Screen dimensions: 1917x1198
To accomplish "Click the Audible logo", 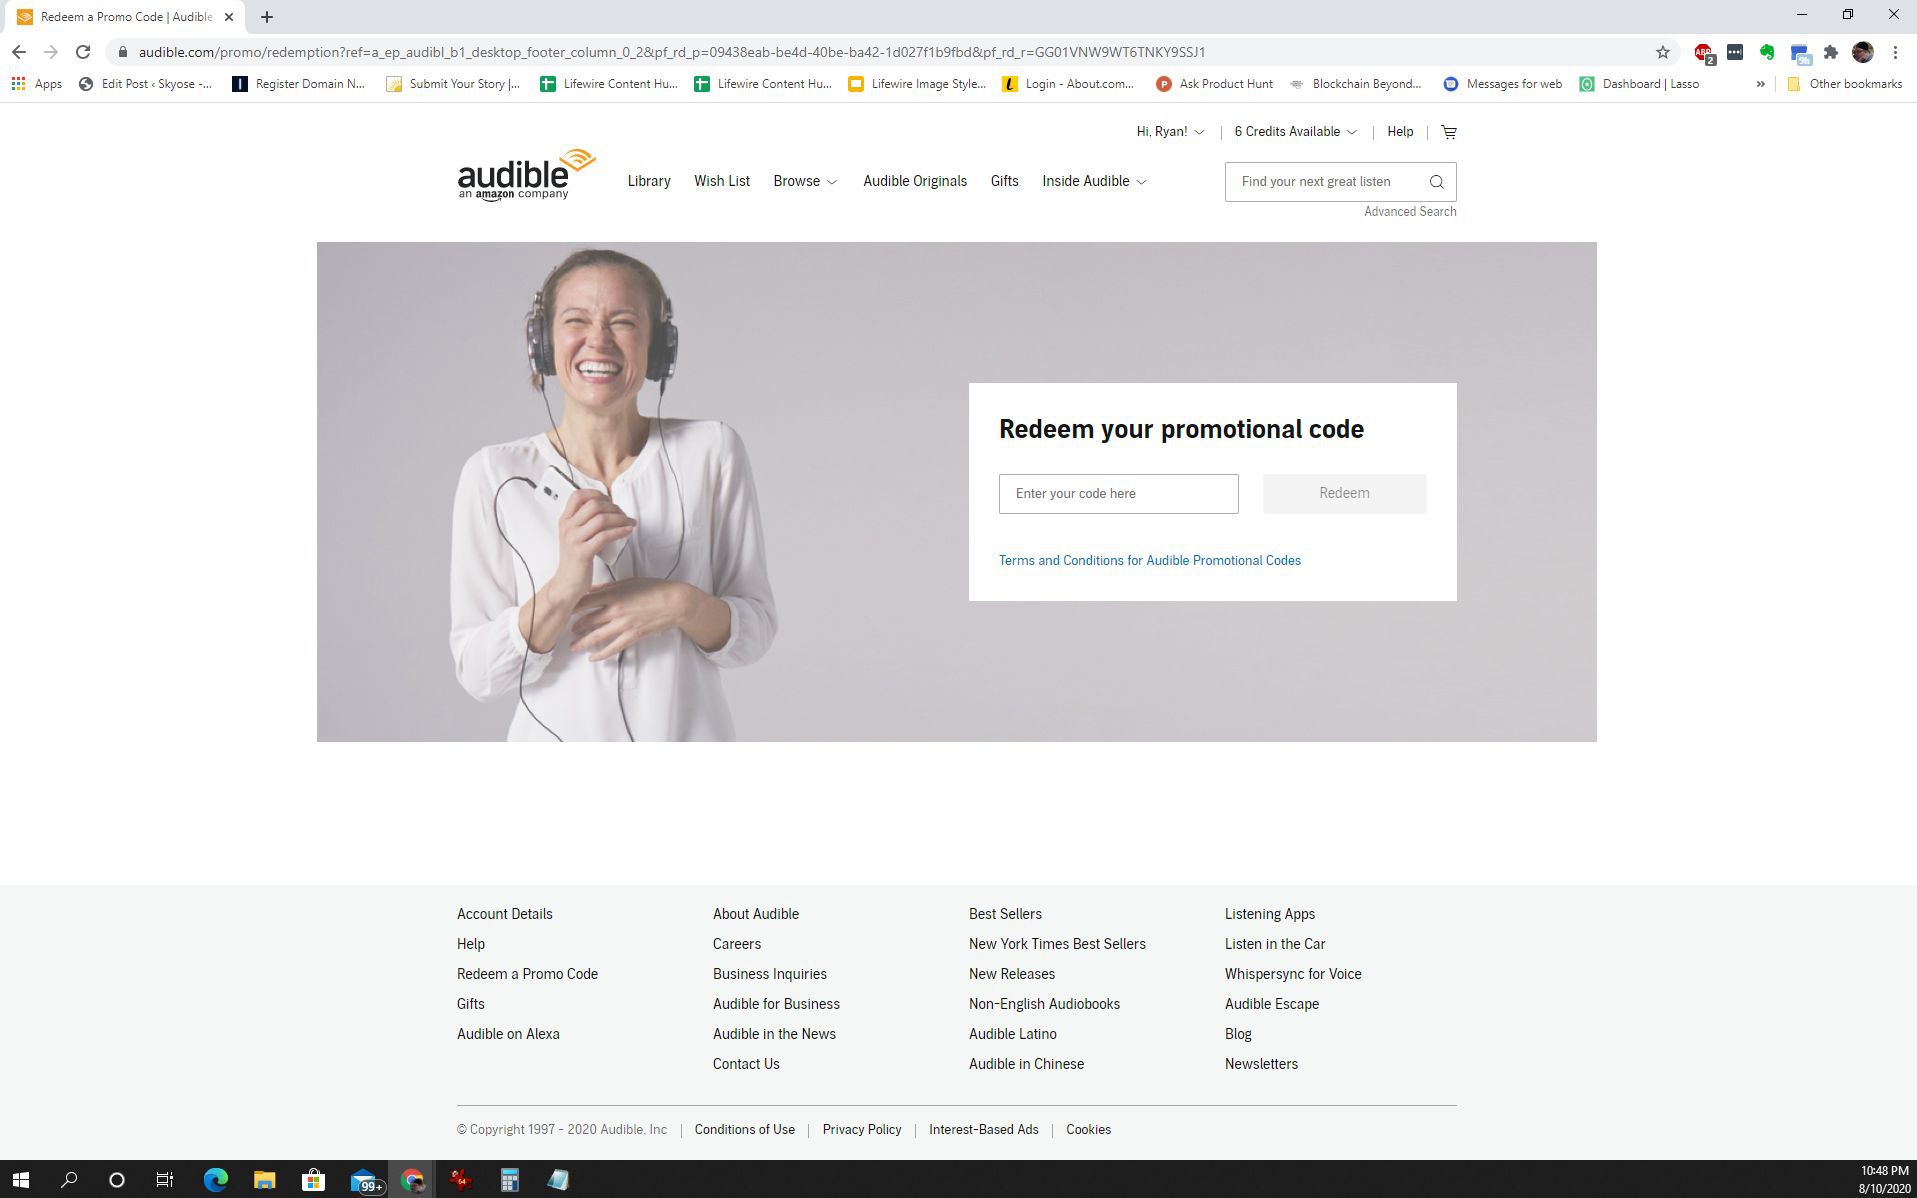I will click(x=526, y=175).
